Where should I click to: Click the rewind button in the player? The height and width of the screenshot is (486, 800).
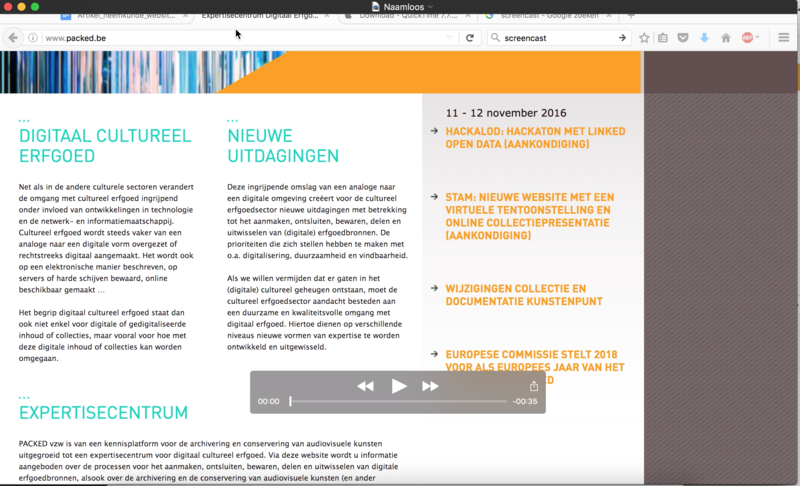[x=365, y=386]
